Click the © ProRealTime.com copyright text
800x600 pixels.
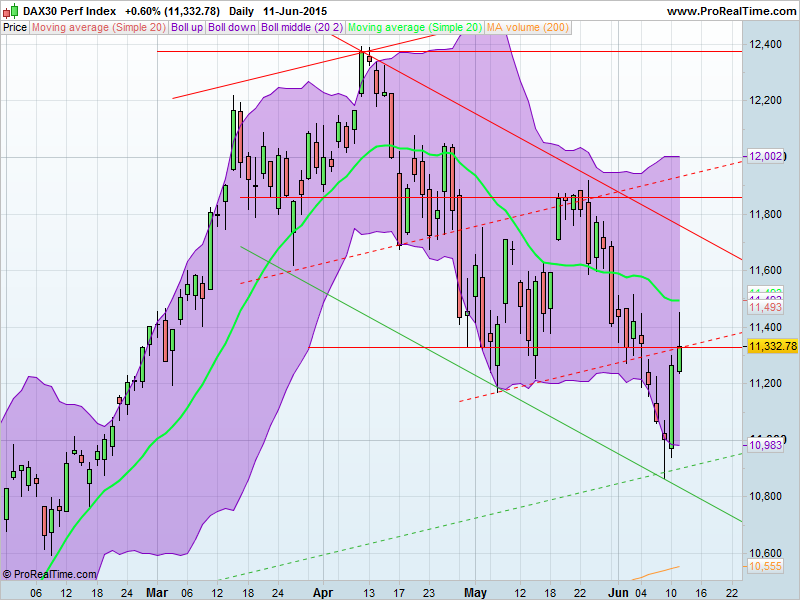(49, 574)
